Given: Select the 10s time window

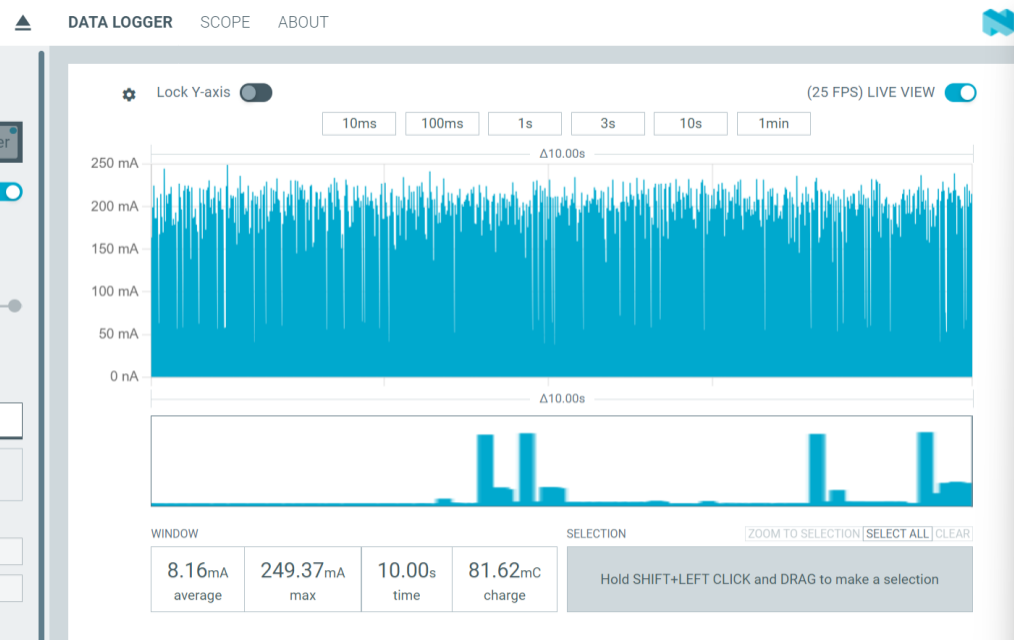Looking at the screenshot, I should (x=691, y=123).
